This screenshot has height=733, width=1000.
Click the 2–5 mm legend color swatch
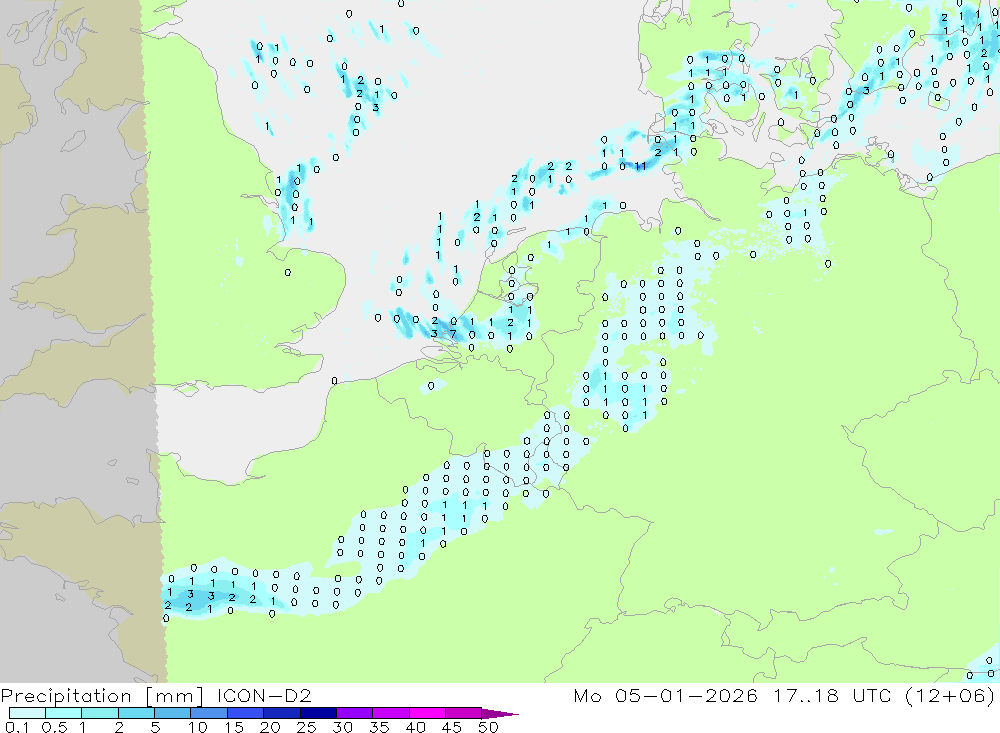136,713
